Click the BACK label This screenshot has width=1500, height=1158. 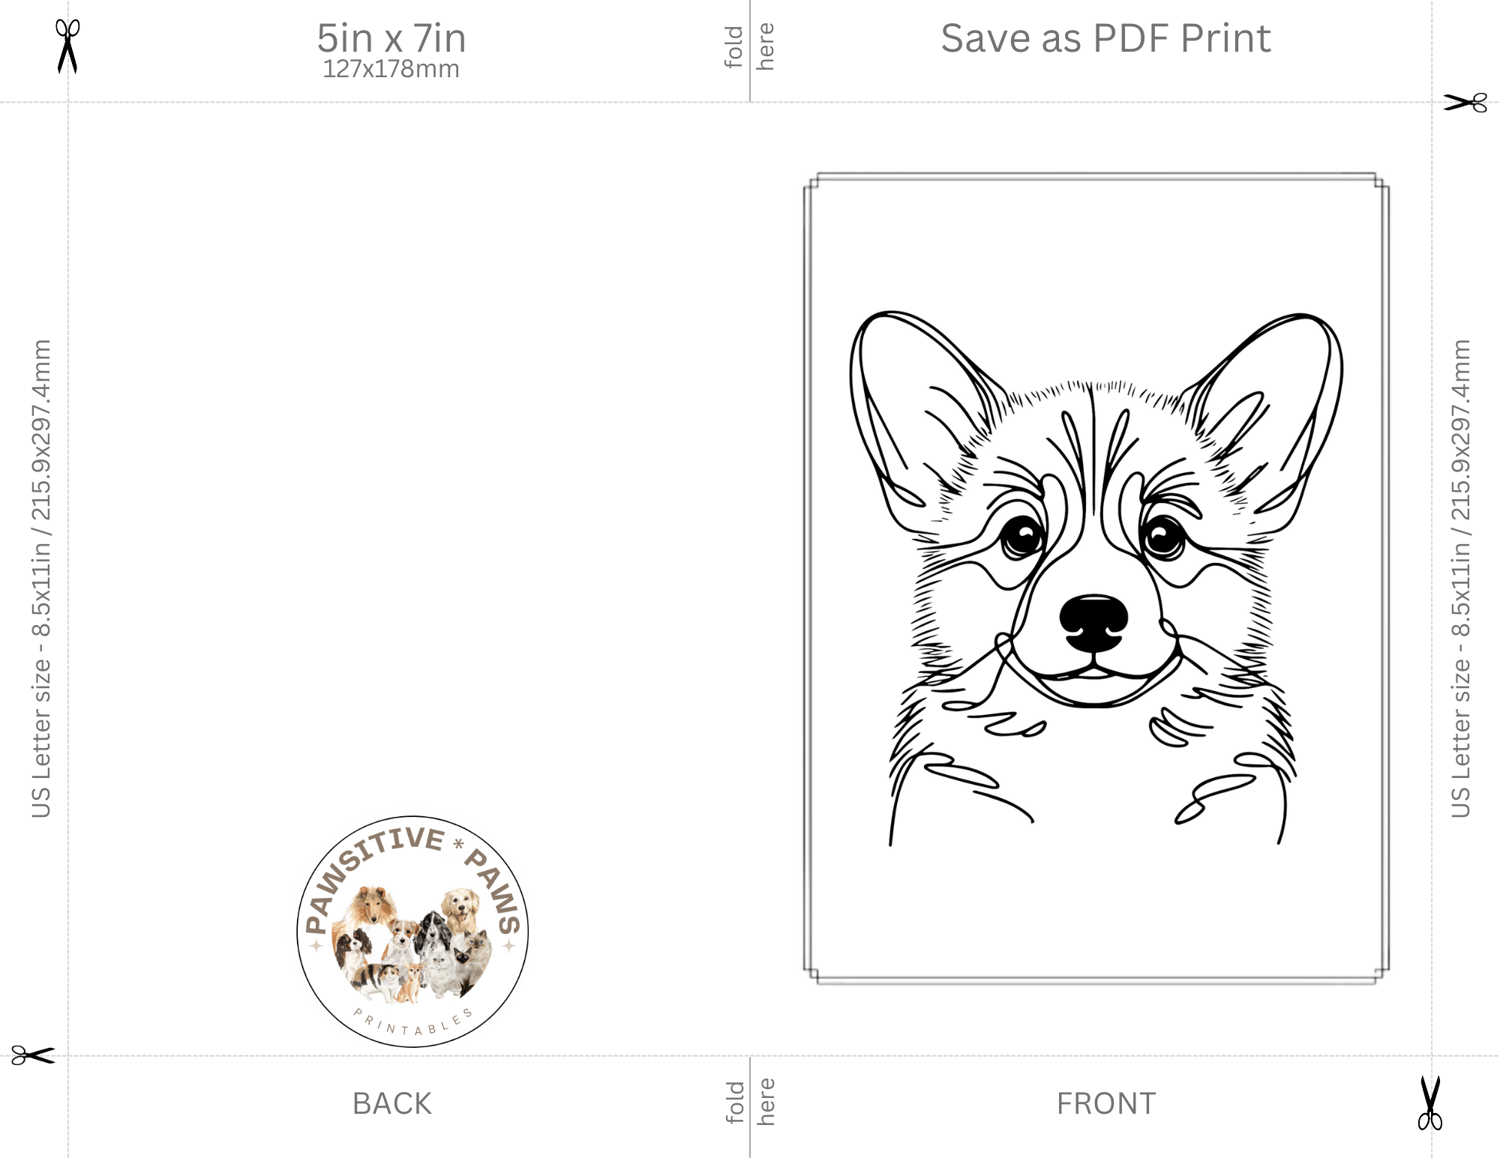(392, 1103)
